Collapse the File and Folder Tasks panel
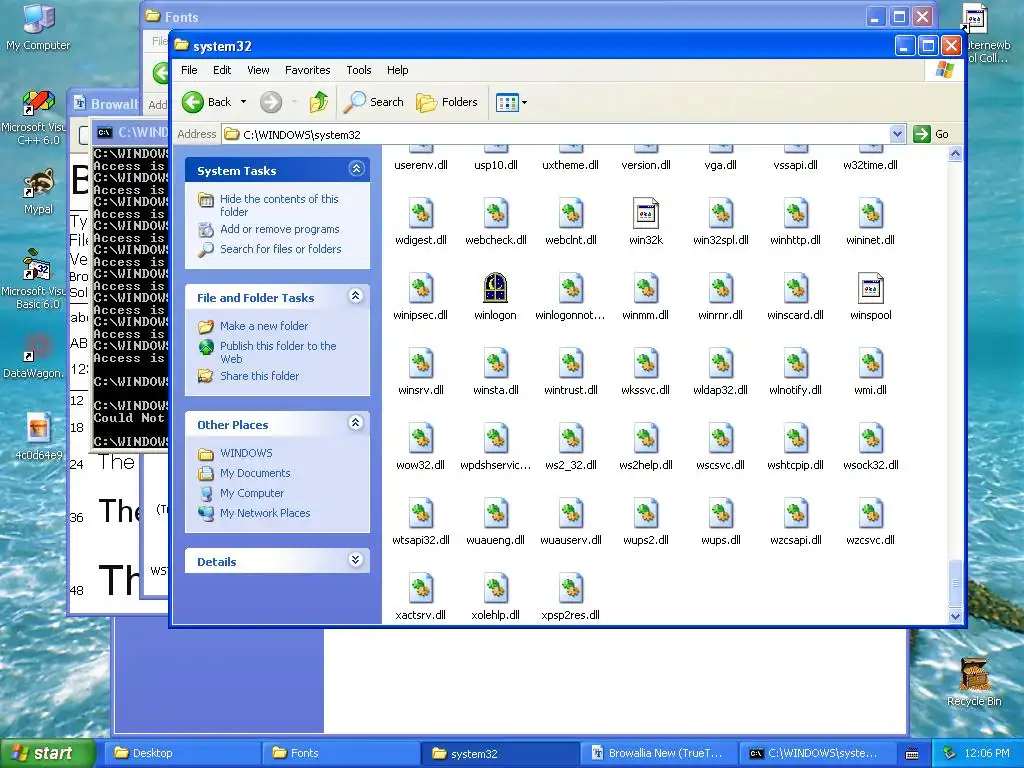The width and height of the screenshot is (1024, 768). tap(356, 296)
